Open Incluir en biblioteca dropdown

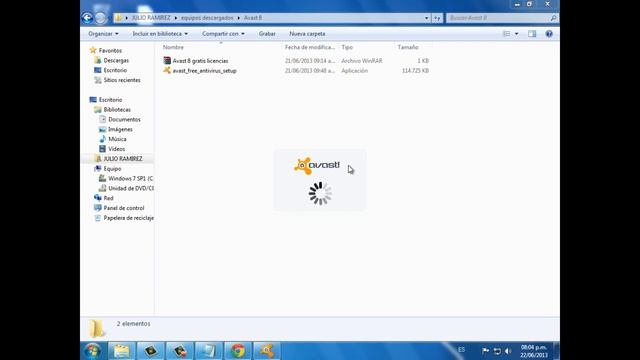[160, 33]
